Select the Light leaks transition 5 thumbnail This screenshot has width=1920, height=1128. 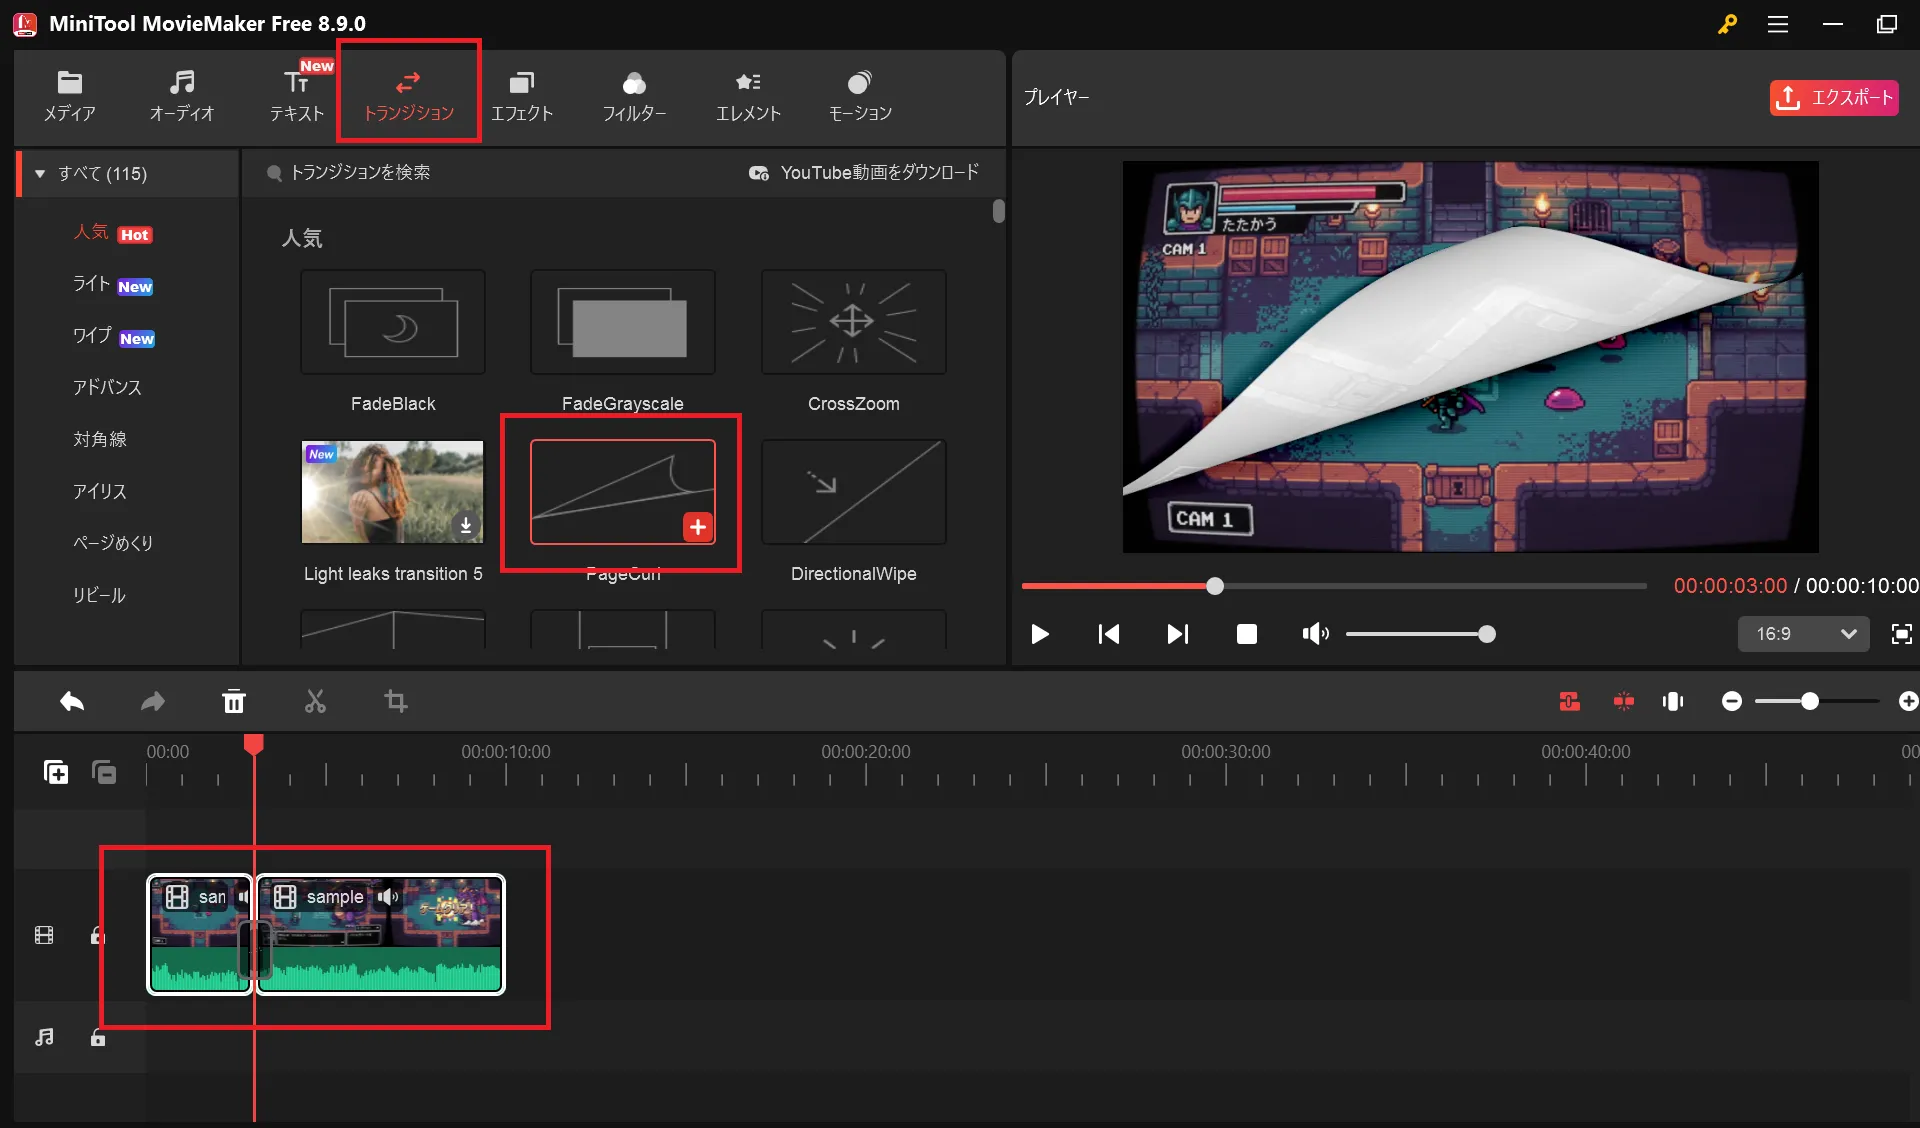[393, 492]
